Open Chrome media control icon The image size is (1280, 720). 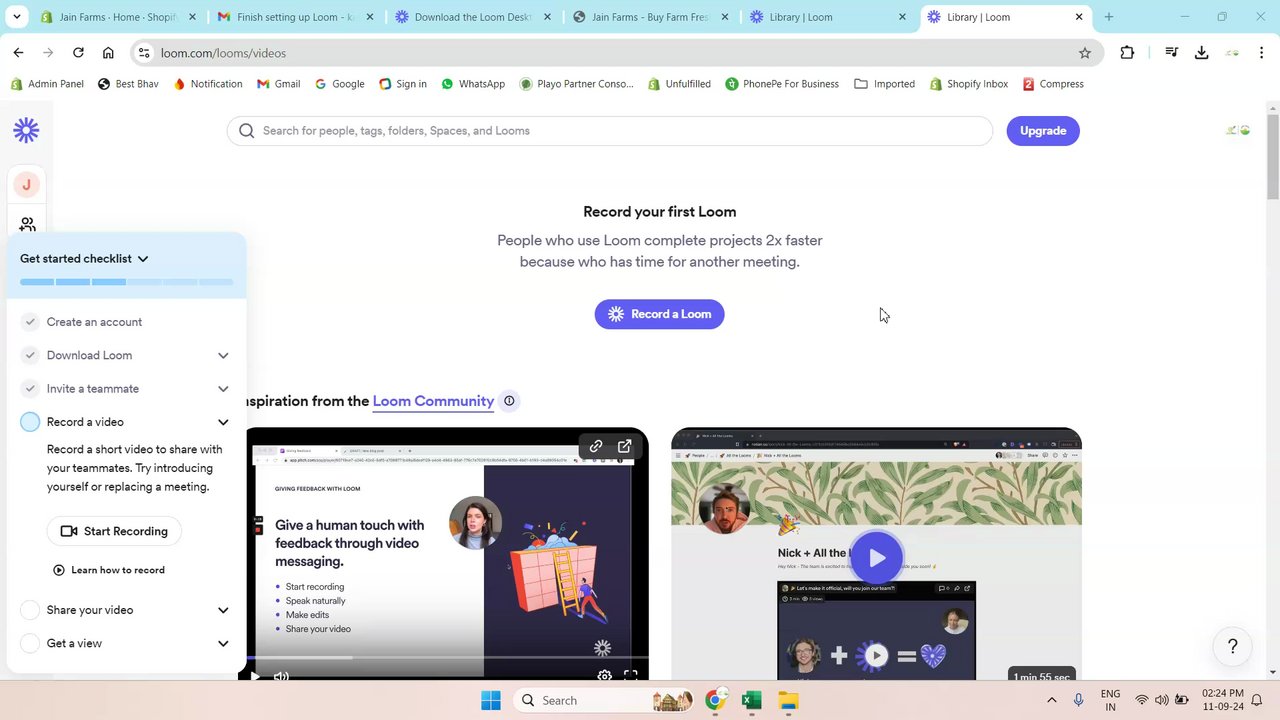click(1172, 53)
